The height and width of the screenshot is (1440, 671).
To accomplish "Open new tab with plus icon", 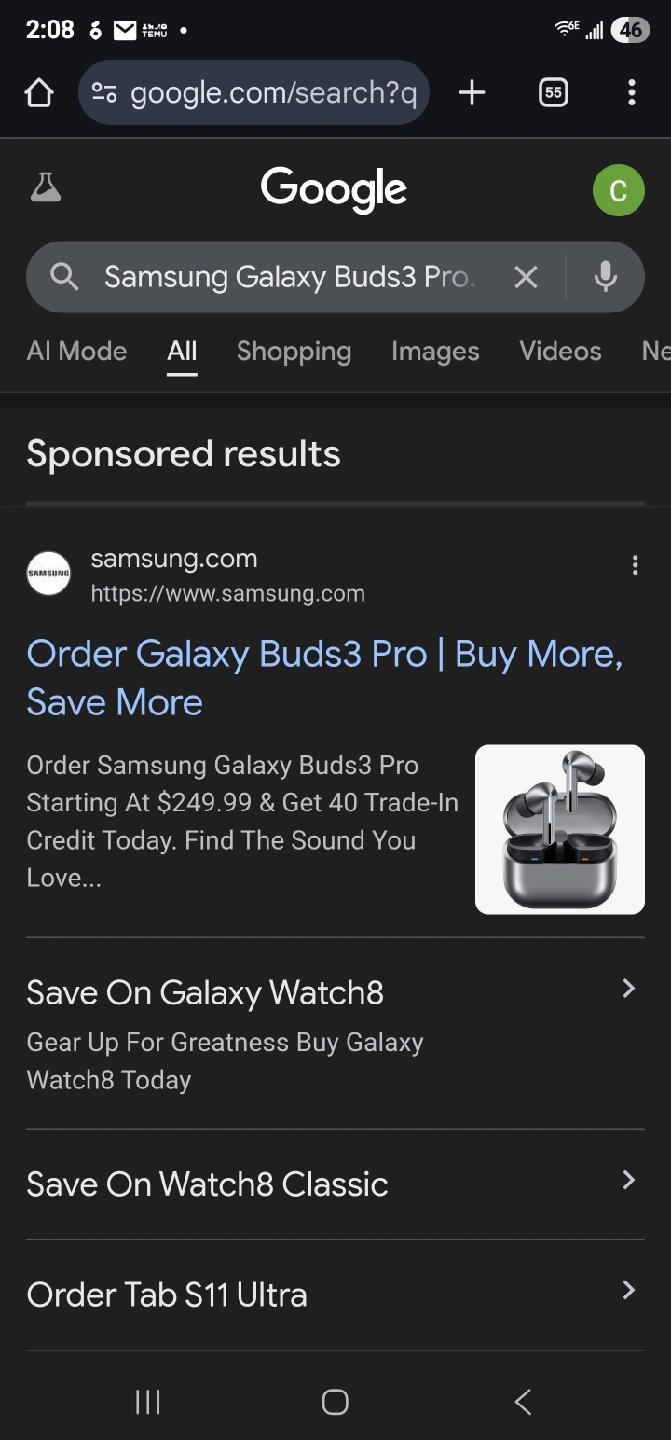I will click(472, 93).
